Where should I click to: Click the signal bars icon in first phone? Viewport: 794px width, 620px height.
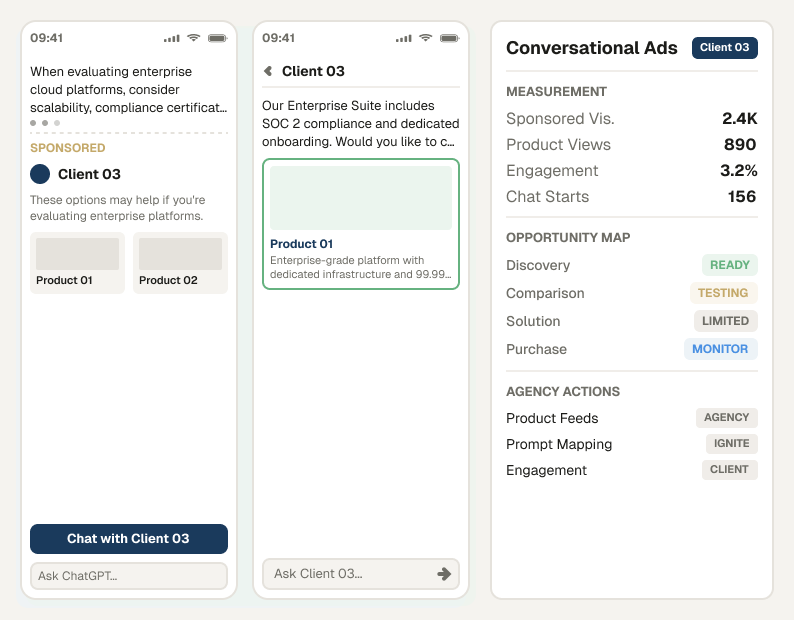click(172, 38)
